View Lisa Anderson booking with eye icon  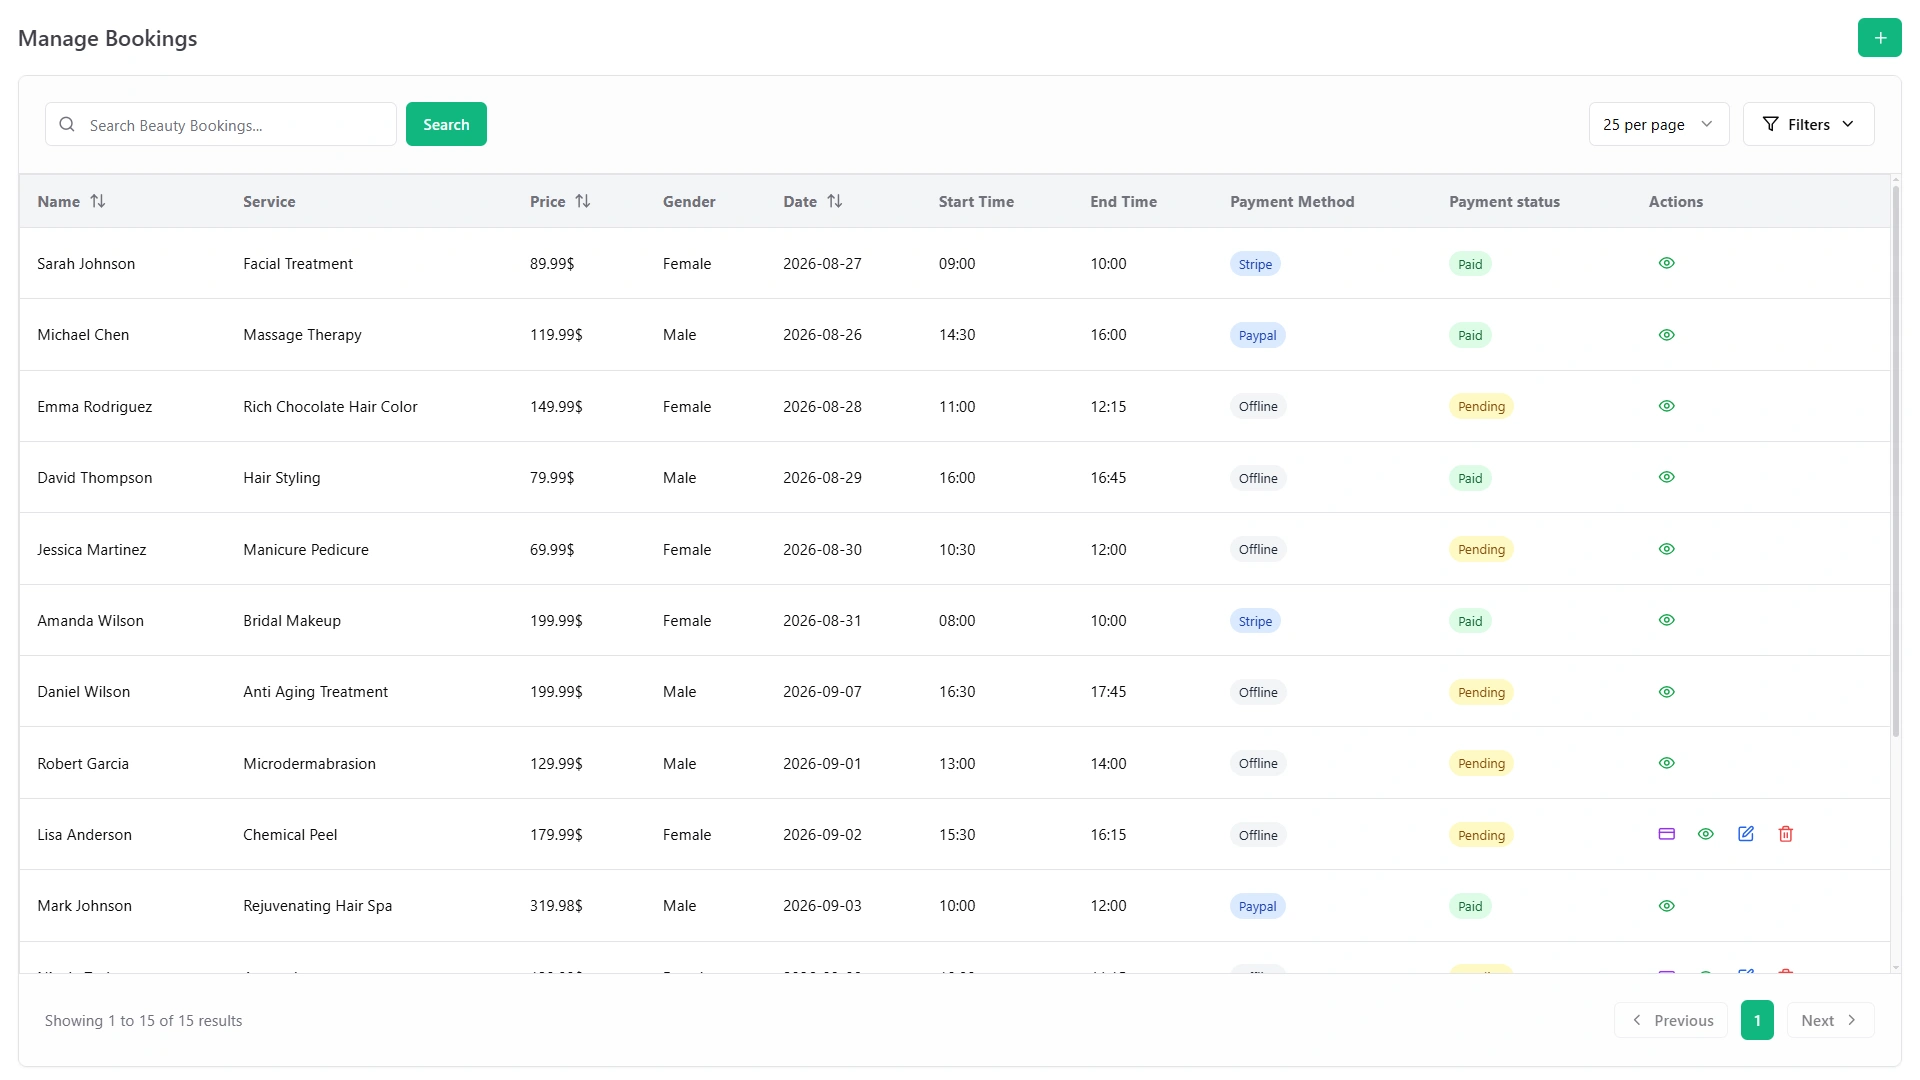pyautogui.click(x=1706, y=834)
